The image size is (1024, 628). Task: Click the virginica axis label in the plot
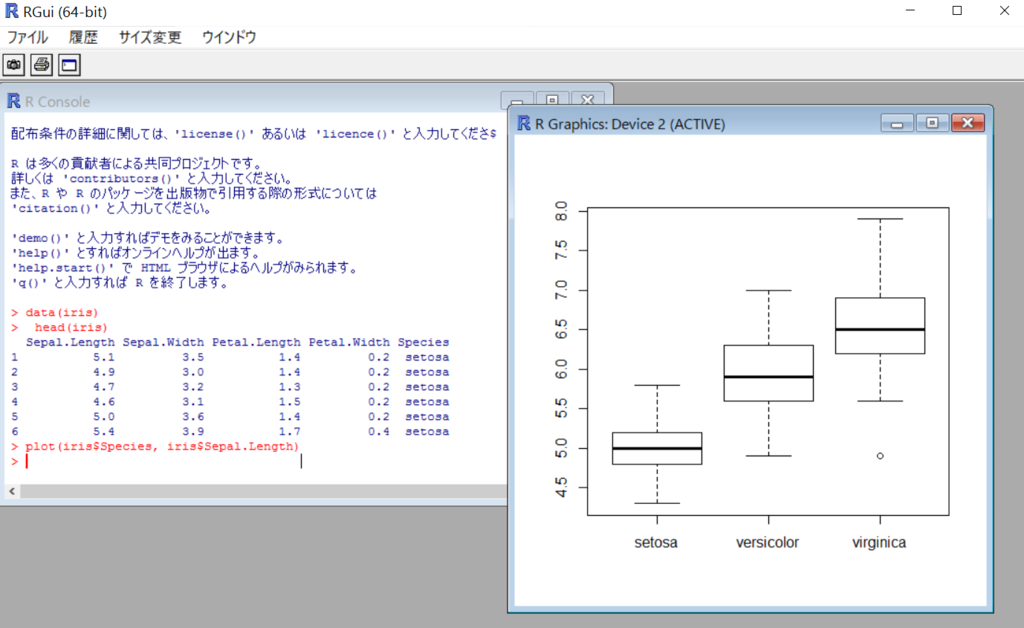pyautogui.click(x=879, y=542)
